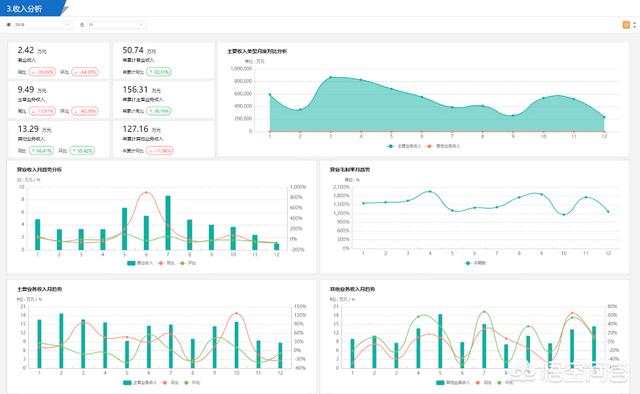The image size is (640, 394).
Task: Toggle 其他业务收入 legend in the area chart
Action: pyautogui.click(x=443, y=146)
